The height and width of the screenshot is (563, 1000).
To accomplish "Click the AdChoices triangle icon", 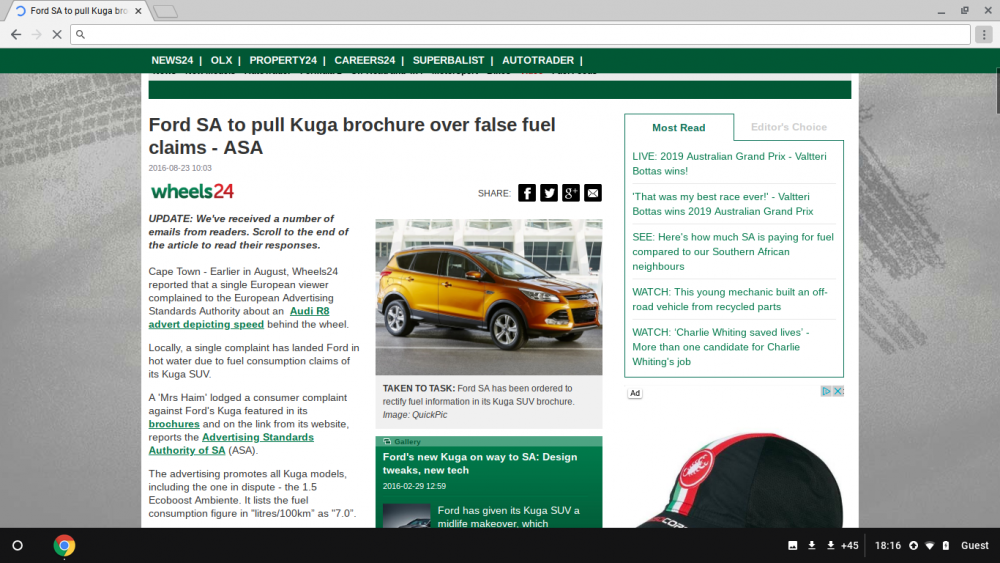I will point(826,391).
